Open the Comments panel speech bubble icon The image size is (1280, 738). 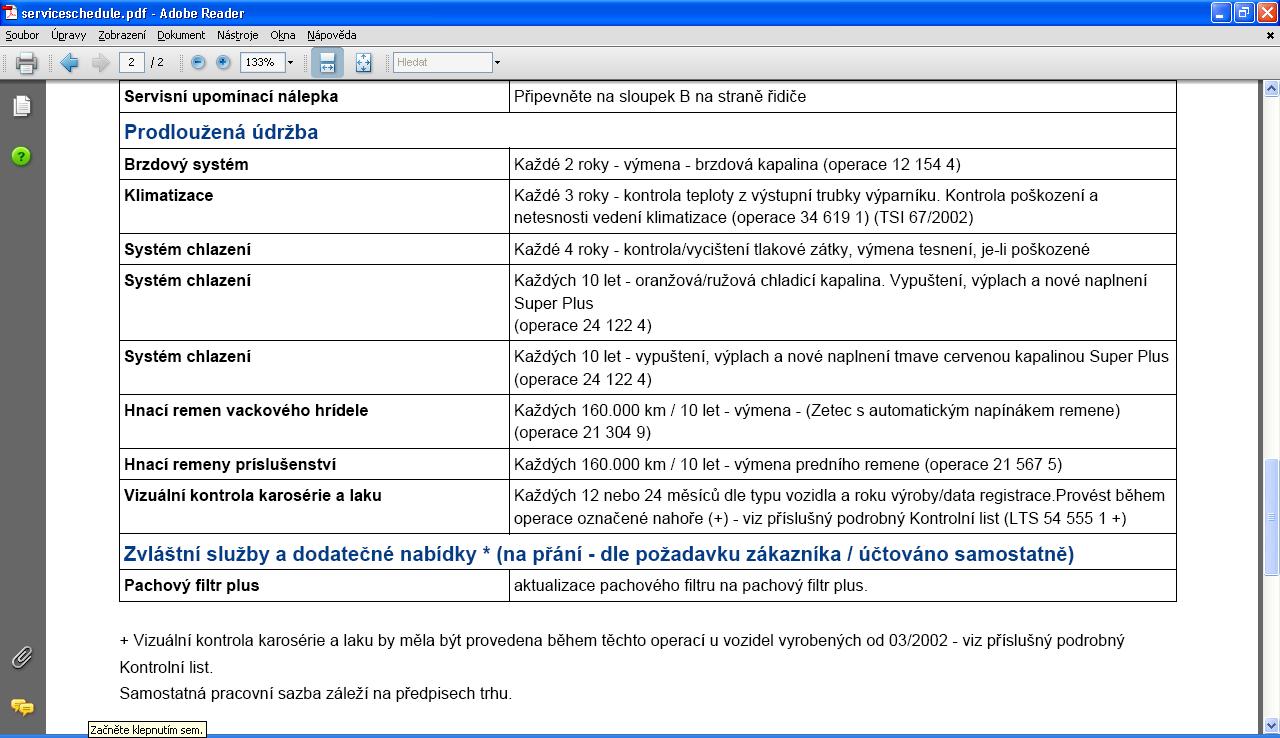21,707
